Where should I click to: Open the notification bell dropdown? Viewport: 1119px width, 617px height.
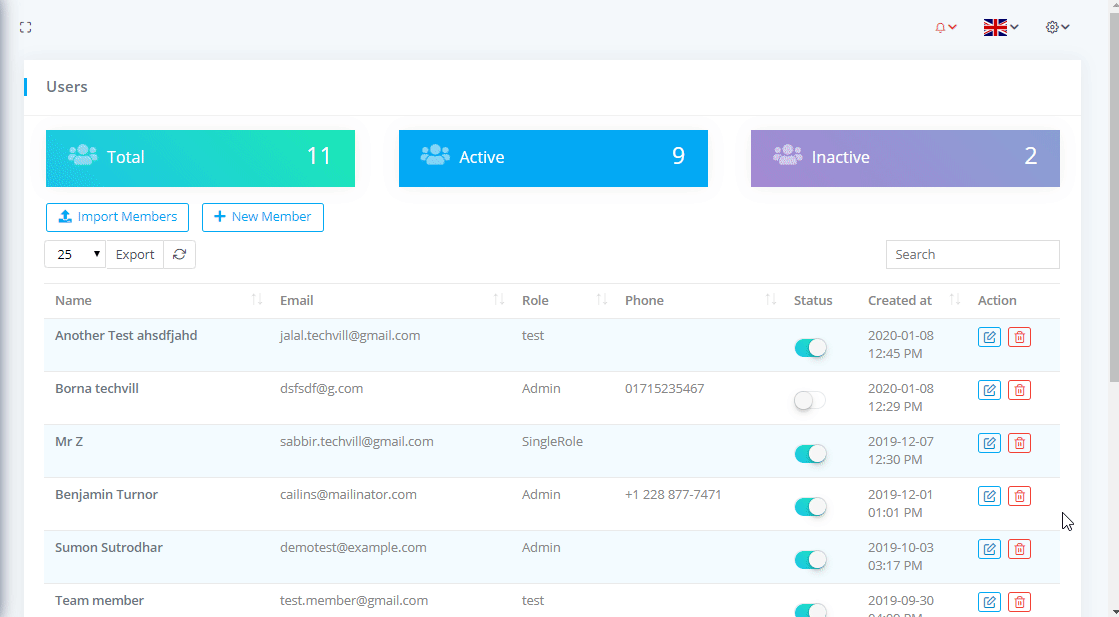(945, 28)
